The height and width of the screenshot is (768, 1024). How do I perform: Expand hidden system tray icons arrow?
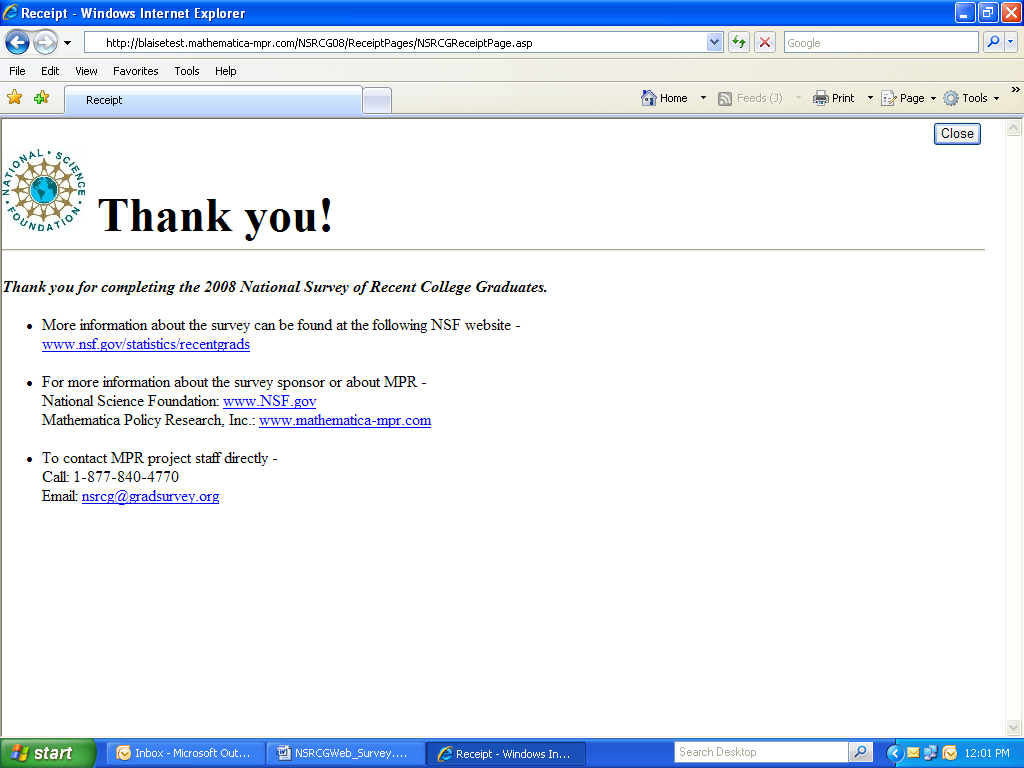coord(894,753)
